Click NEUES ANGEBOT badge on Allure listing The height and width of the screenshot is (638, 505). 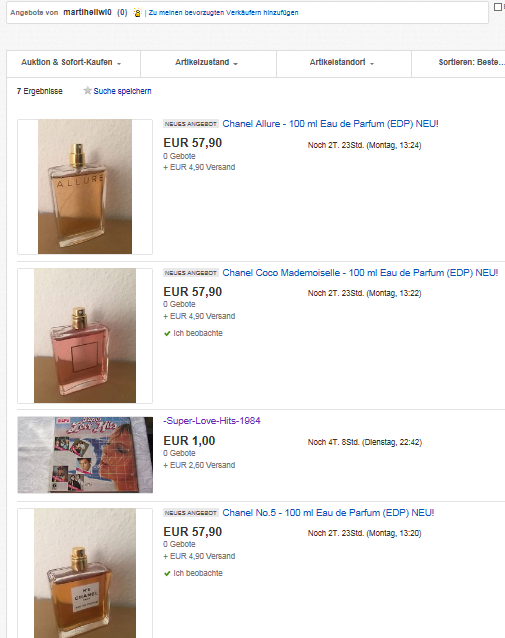click(x=191, y=124)
